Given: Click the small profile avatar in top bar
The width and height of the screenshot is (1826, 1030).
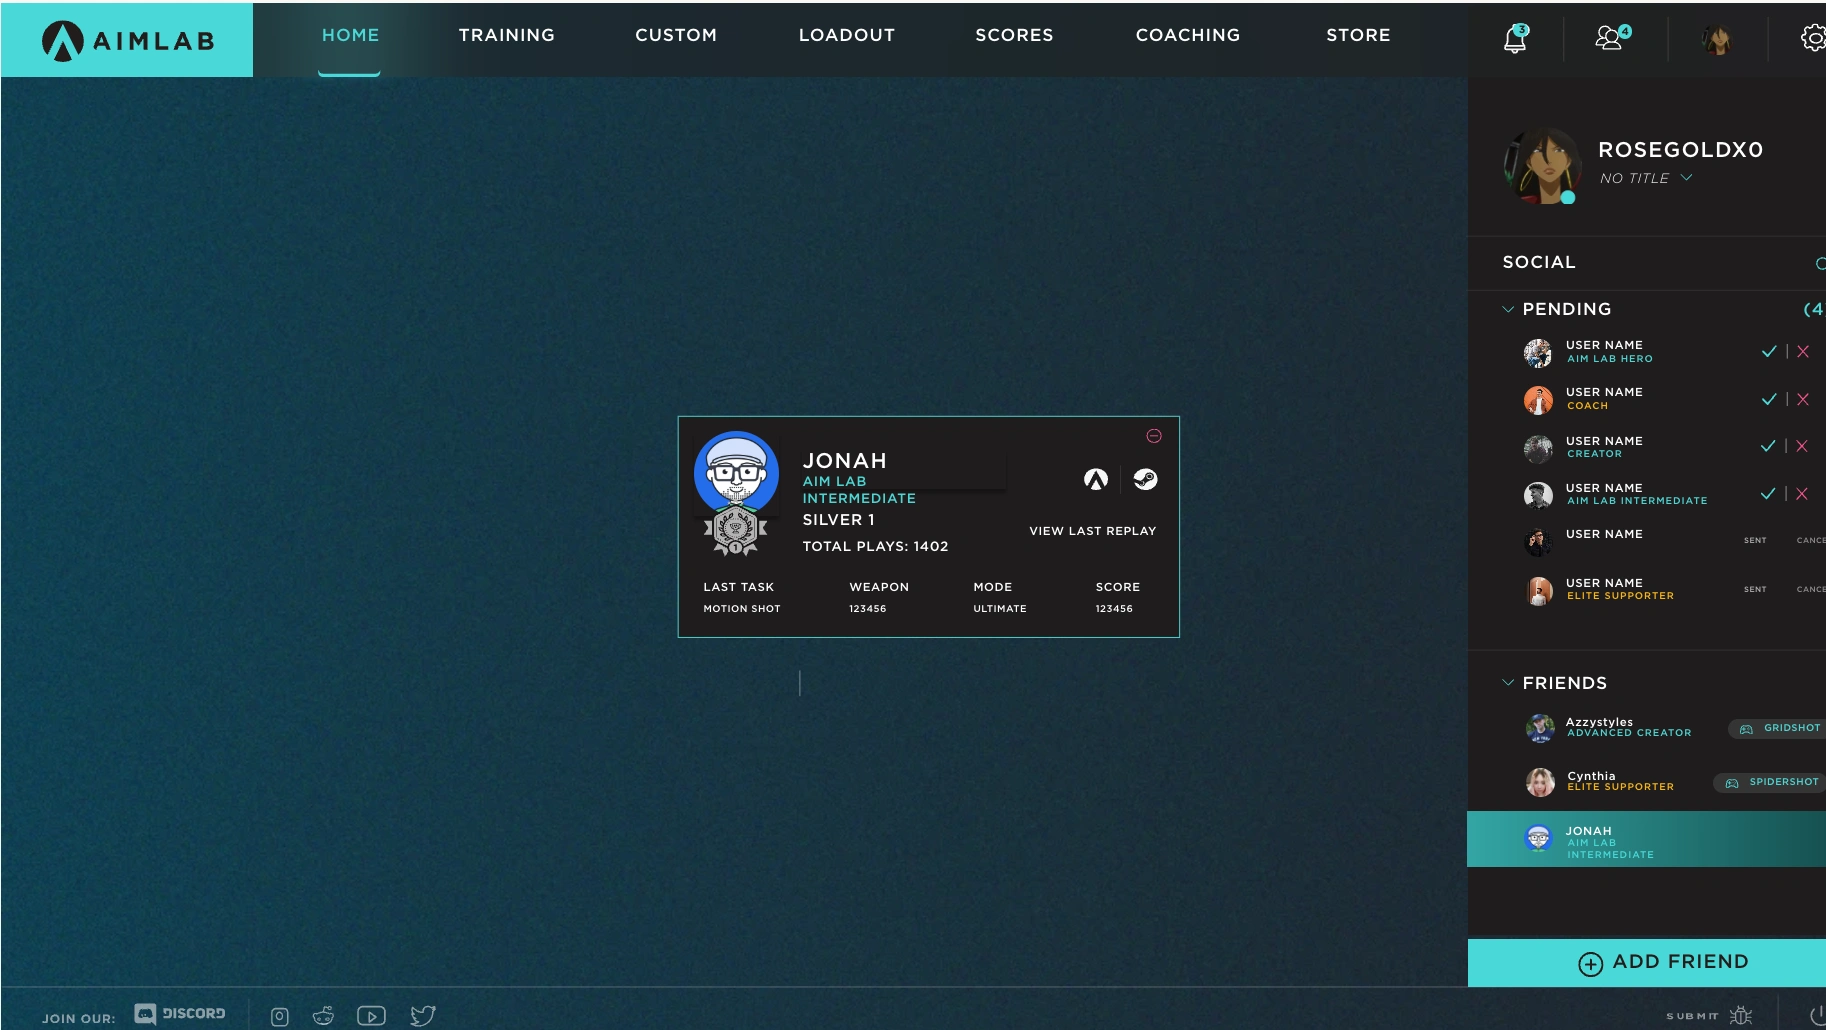Looking at the screenshot, I should [x=1717, y=39].
